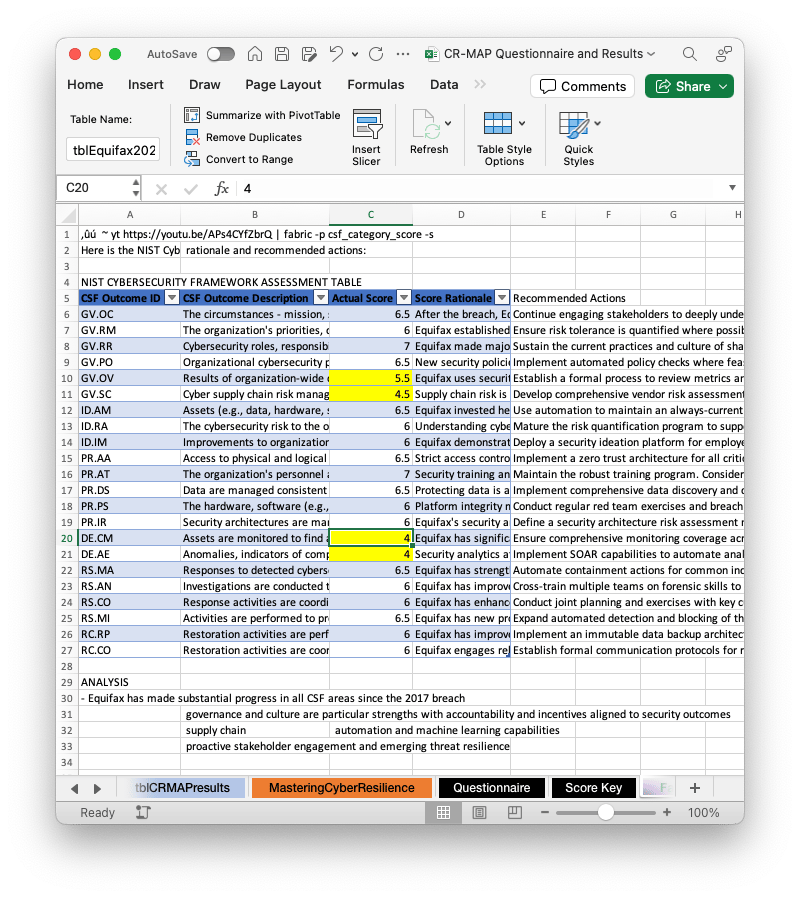Click the Table Name input field
800x898 pixels.
113,150
